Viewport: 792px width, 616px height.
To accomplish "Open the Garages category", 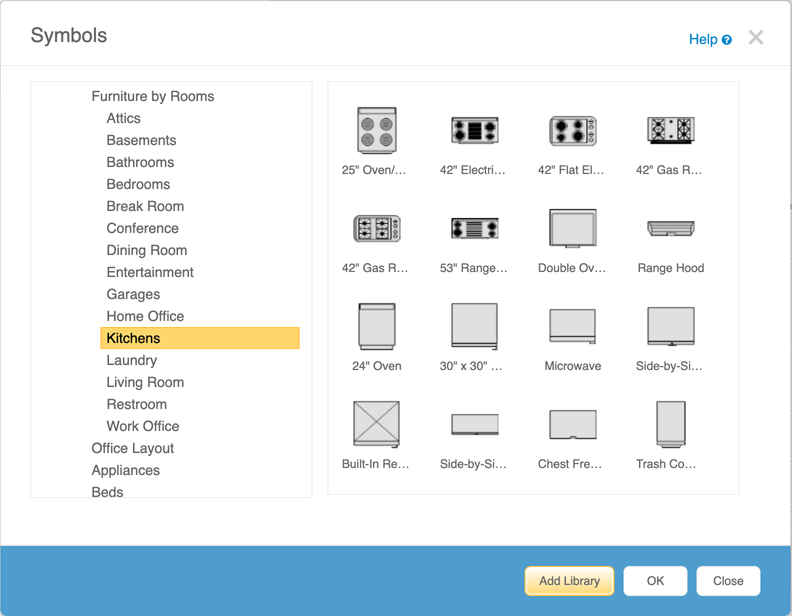I will [x=133, y=294].
